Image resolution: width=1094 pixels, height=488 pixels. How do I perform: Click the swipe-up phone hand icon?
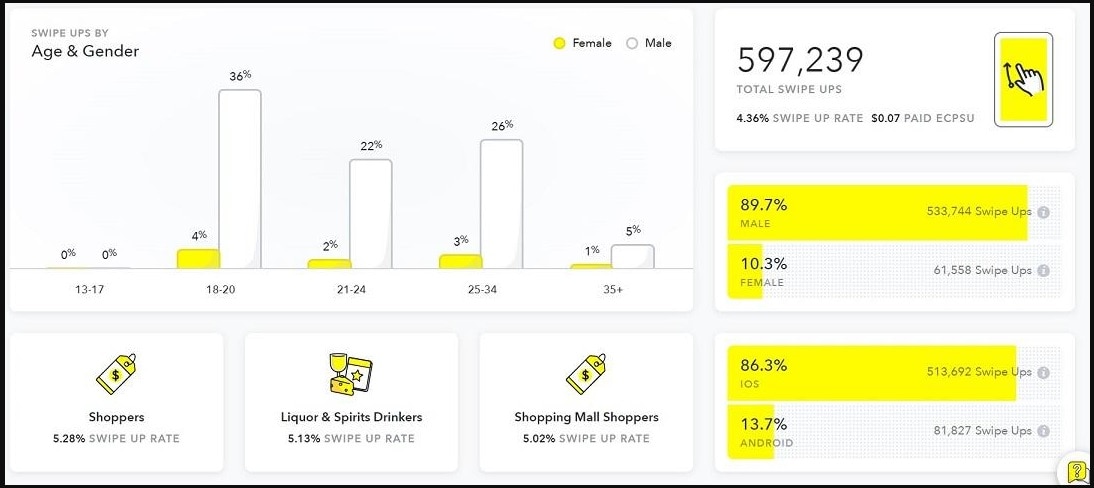coord(1023,79)
